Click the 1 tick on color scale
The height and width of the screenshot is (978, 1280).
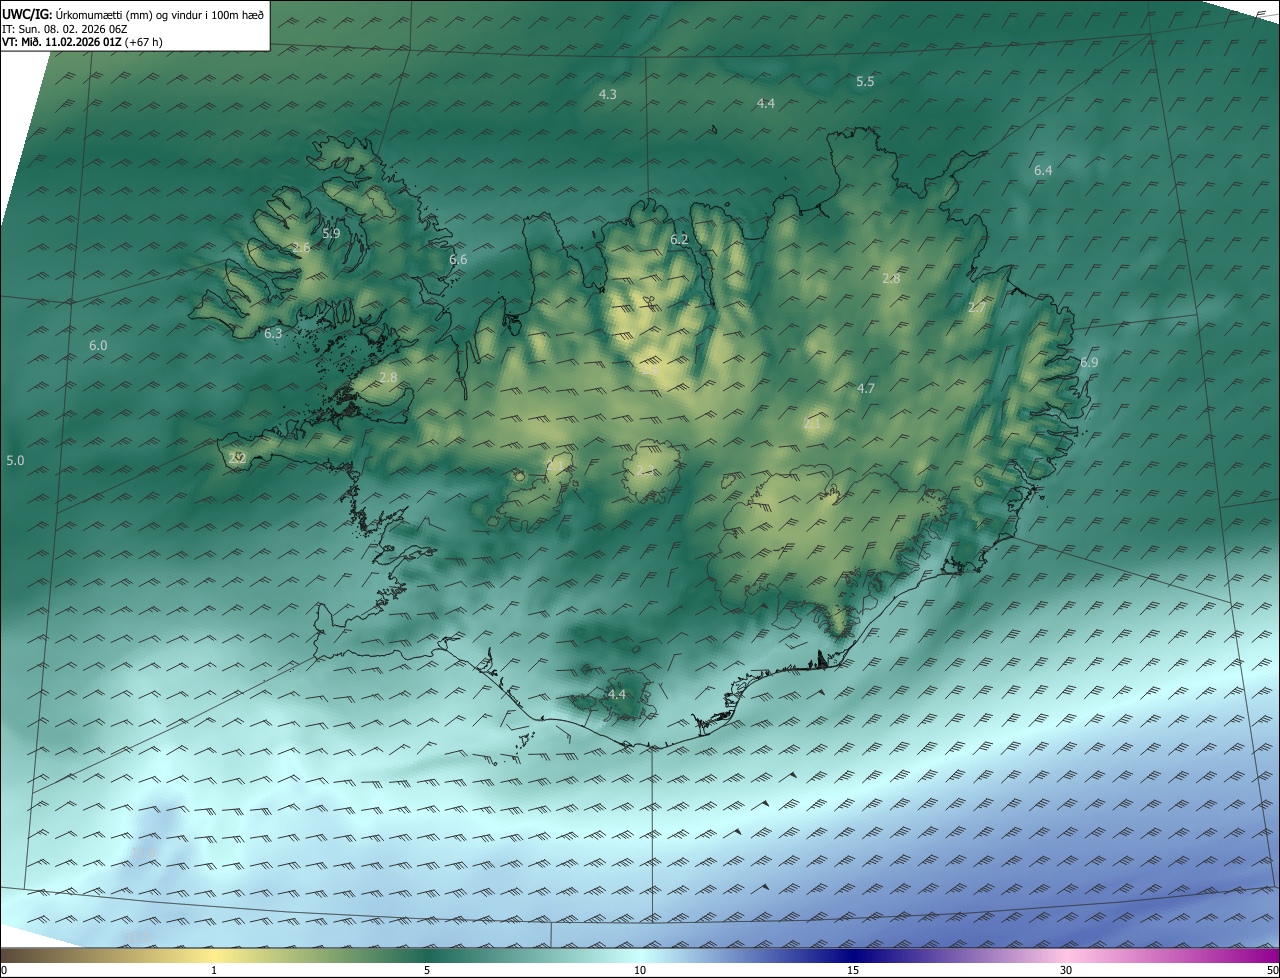click(x=214, y=970)
